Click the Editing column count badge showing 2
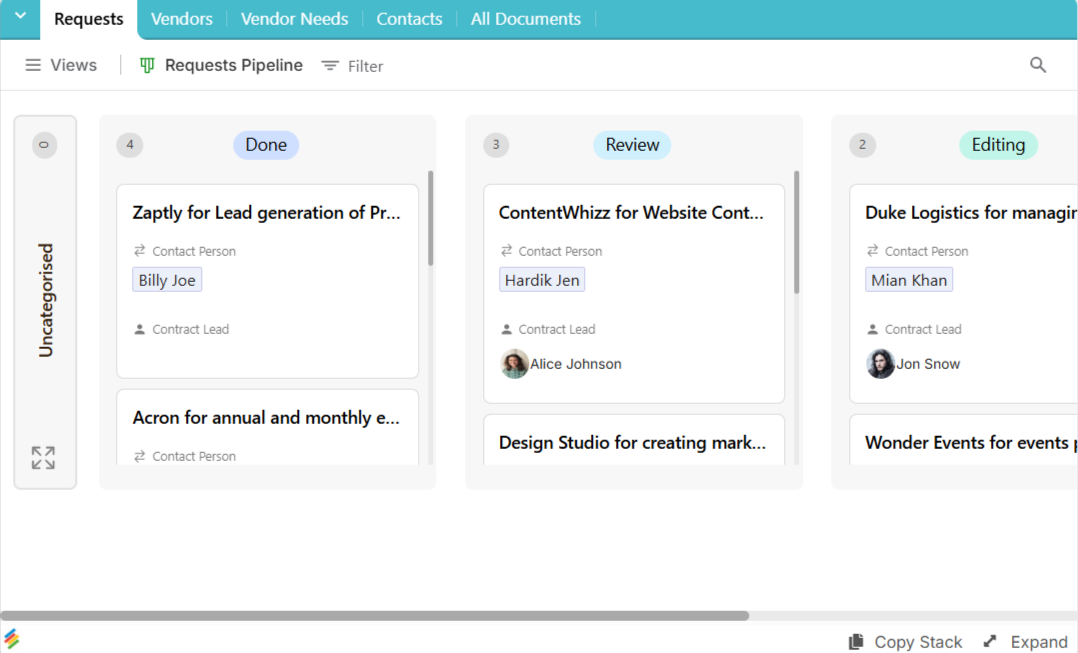Image resolution: width=1078 pixels, height=653 pixels. point(862,145)
